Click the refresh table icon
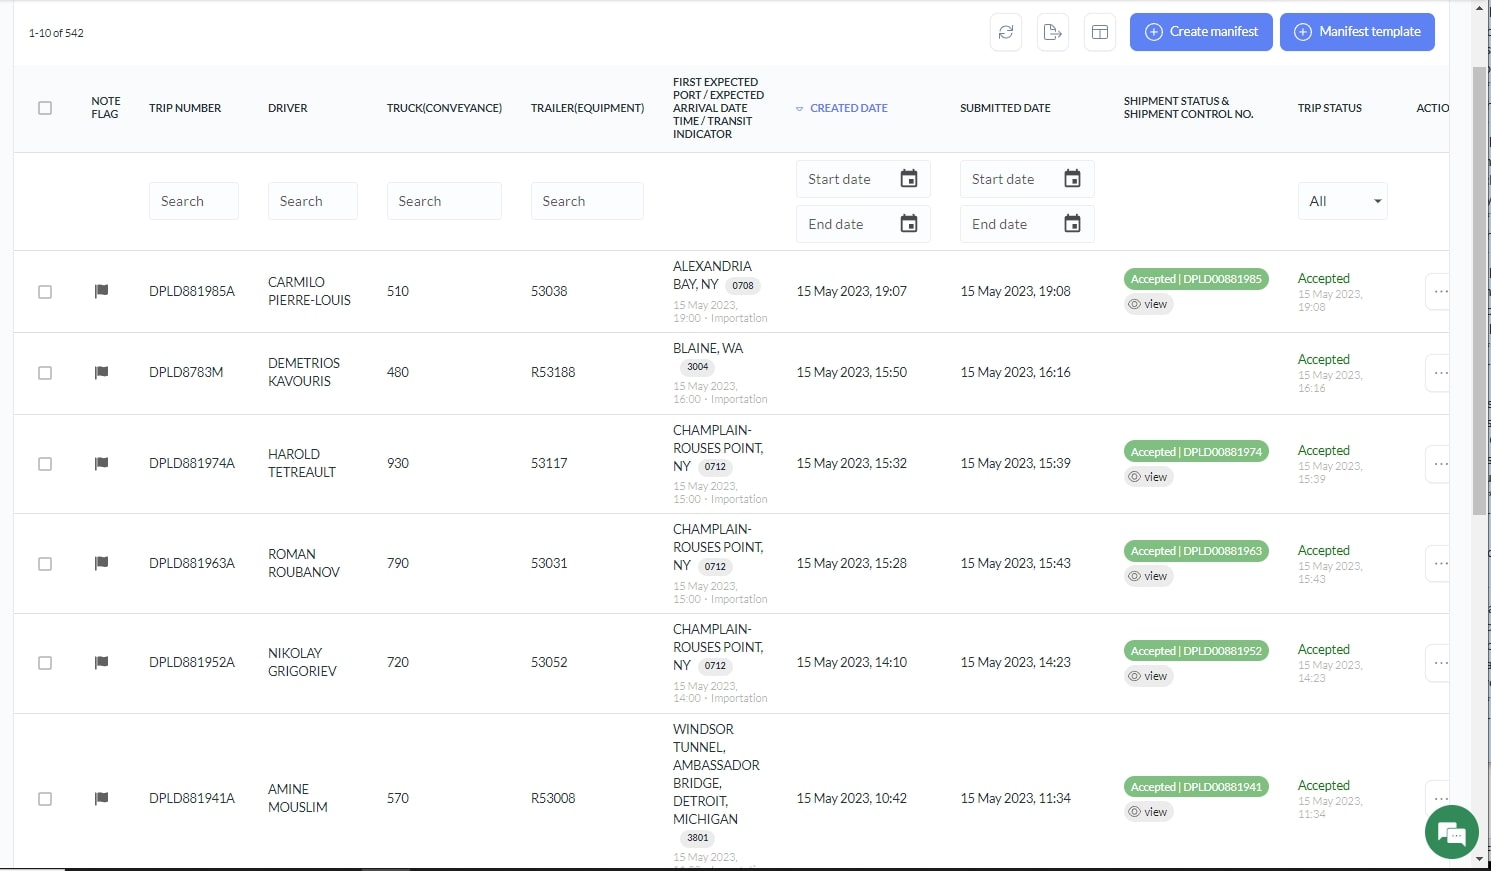Screen dimensions: 1491x871 [x=1006, y=32]
